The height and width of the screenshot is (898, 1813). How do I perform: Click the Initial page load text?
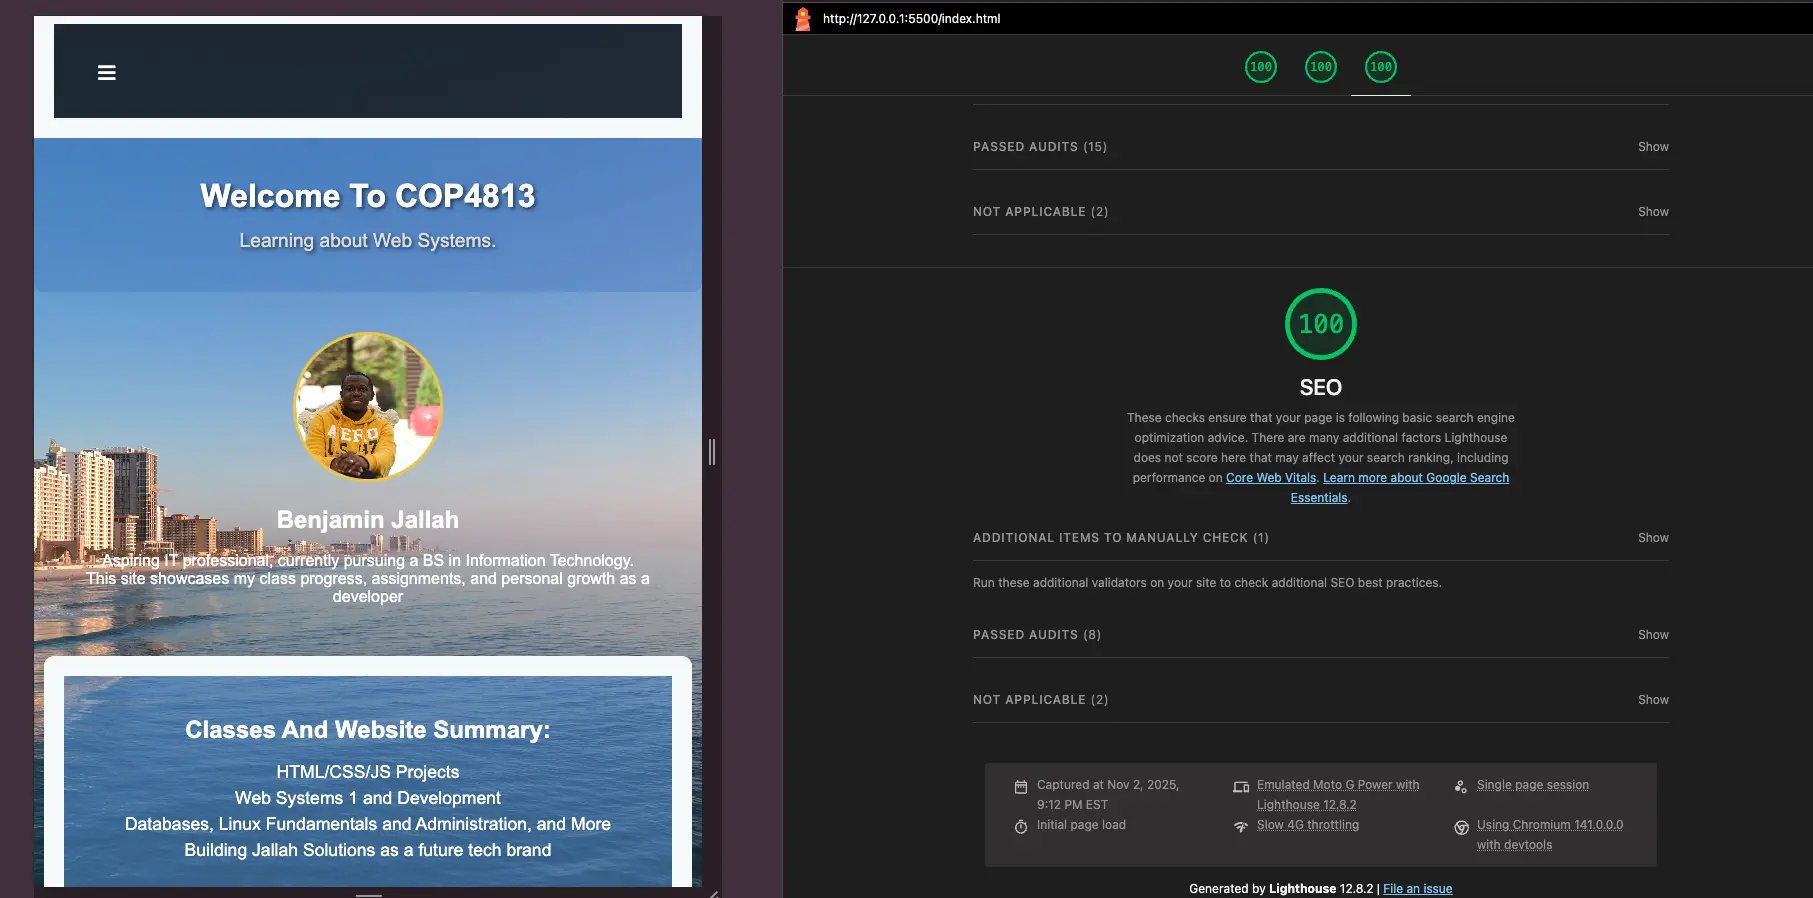pos(1081,825)
